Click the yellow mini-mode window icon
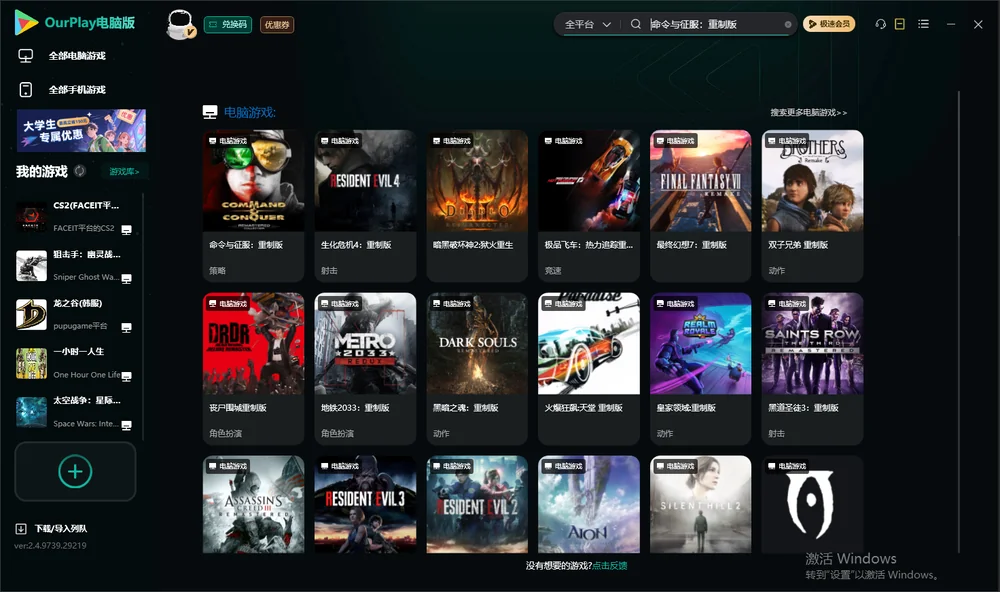 (899, 24)
